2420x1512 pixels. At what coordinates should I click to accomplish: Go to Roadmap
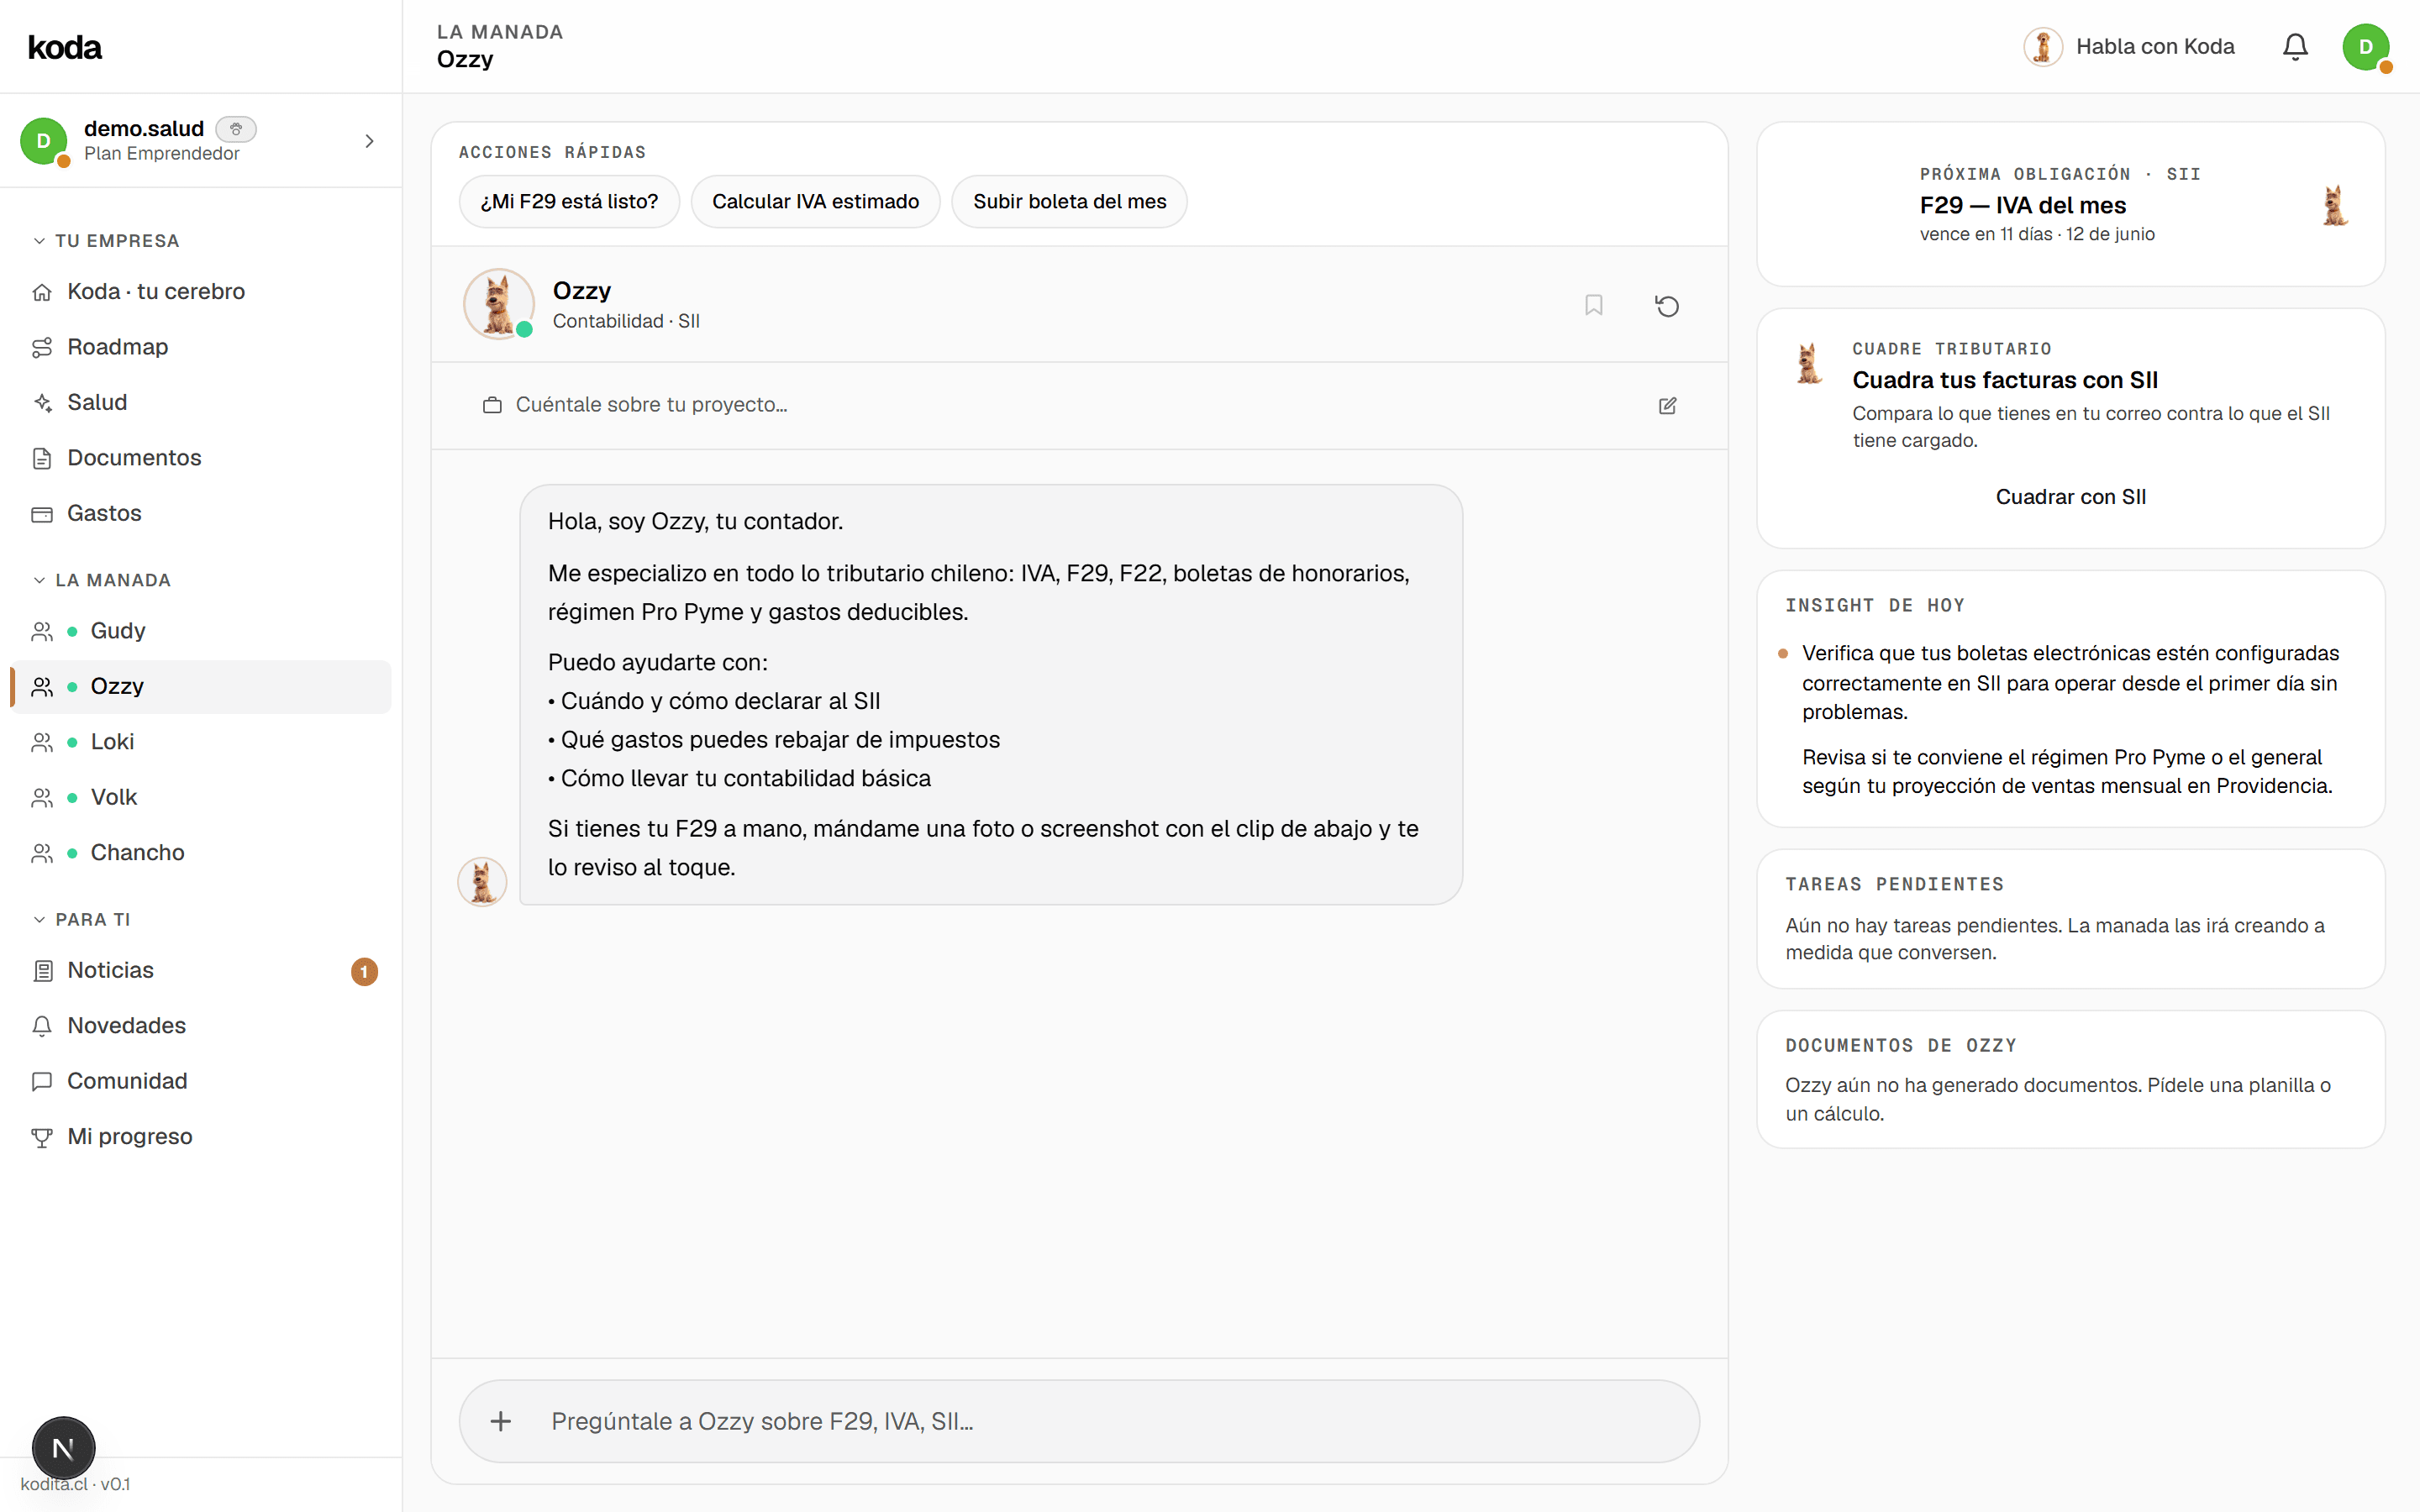[x=200, y=347]
